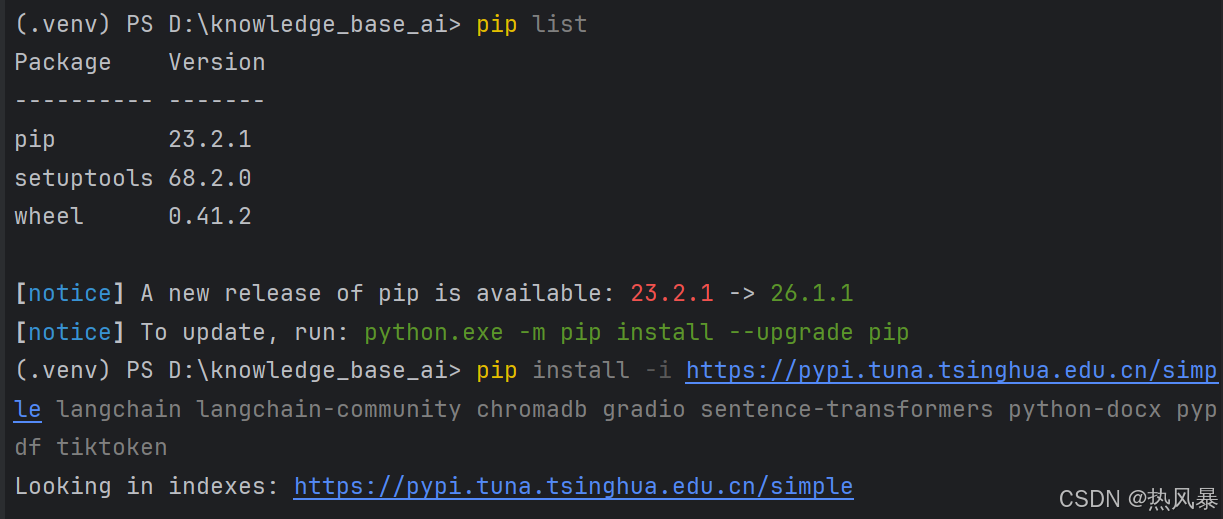Click the 'wheel' package name

coord(49,217)
